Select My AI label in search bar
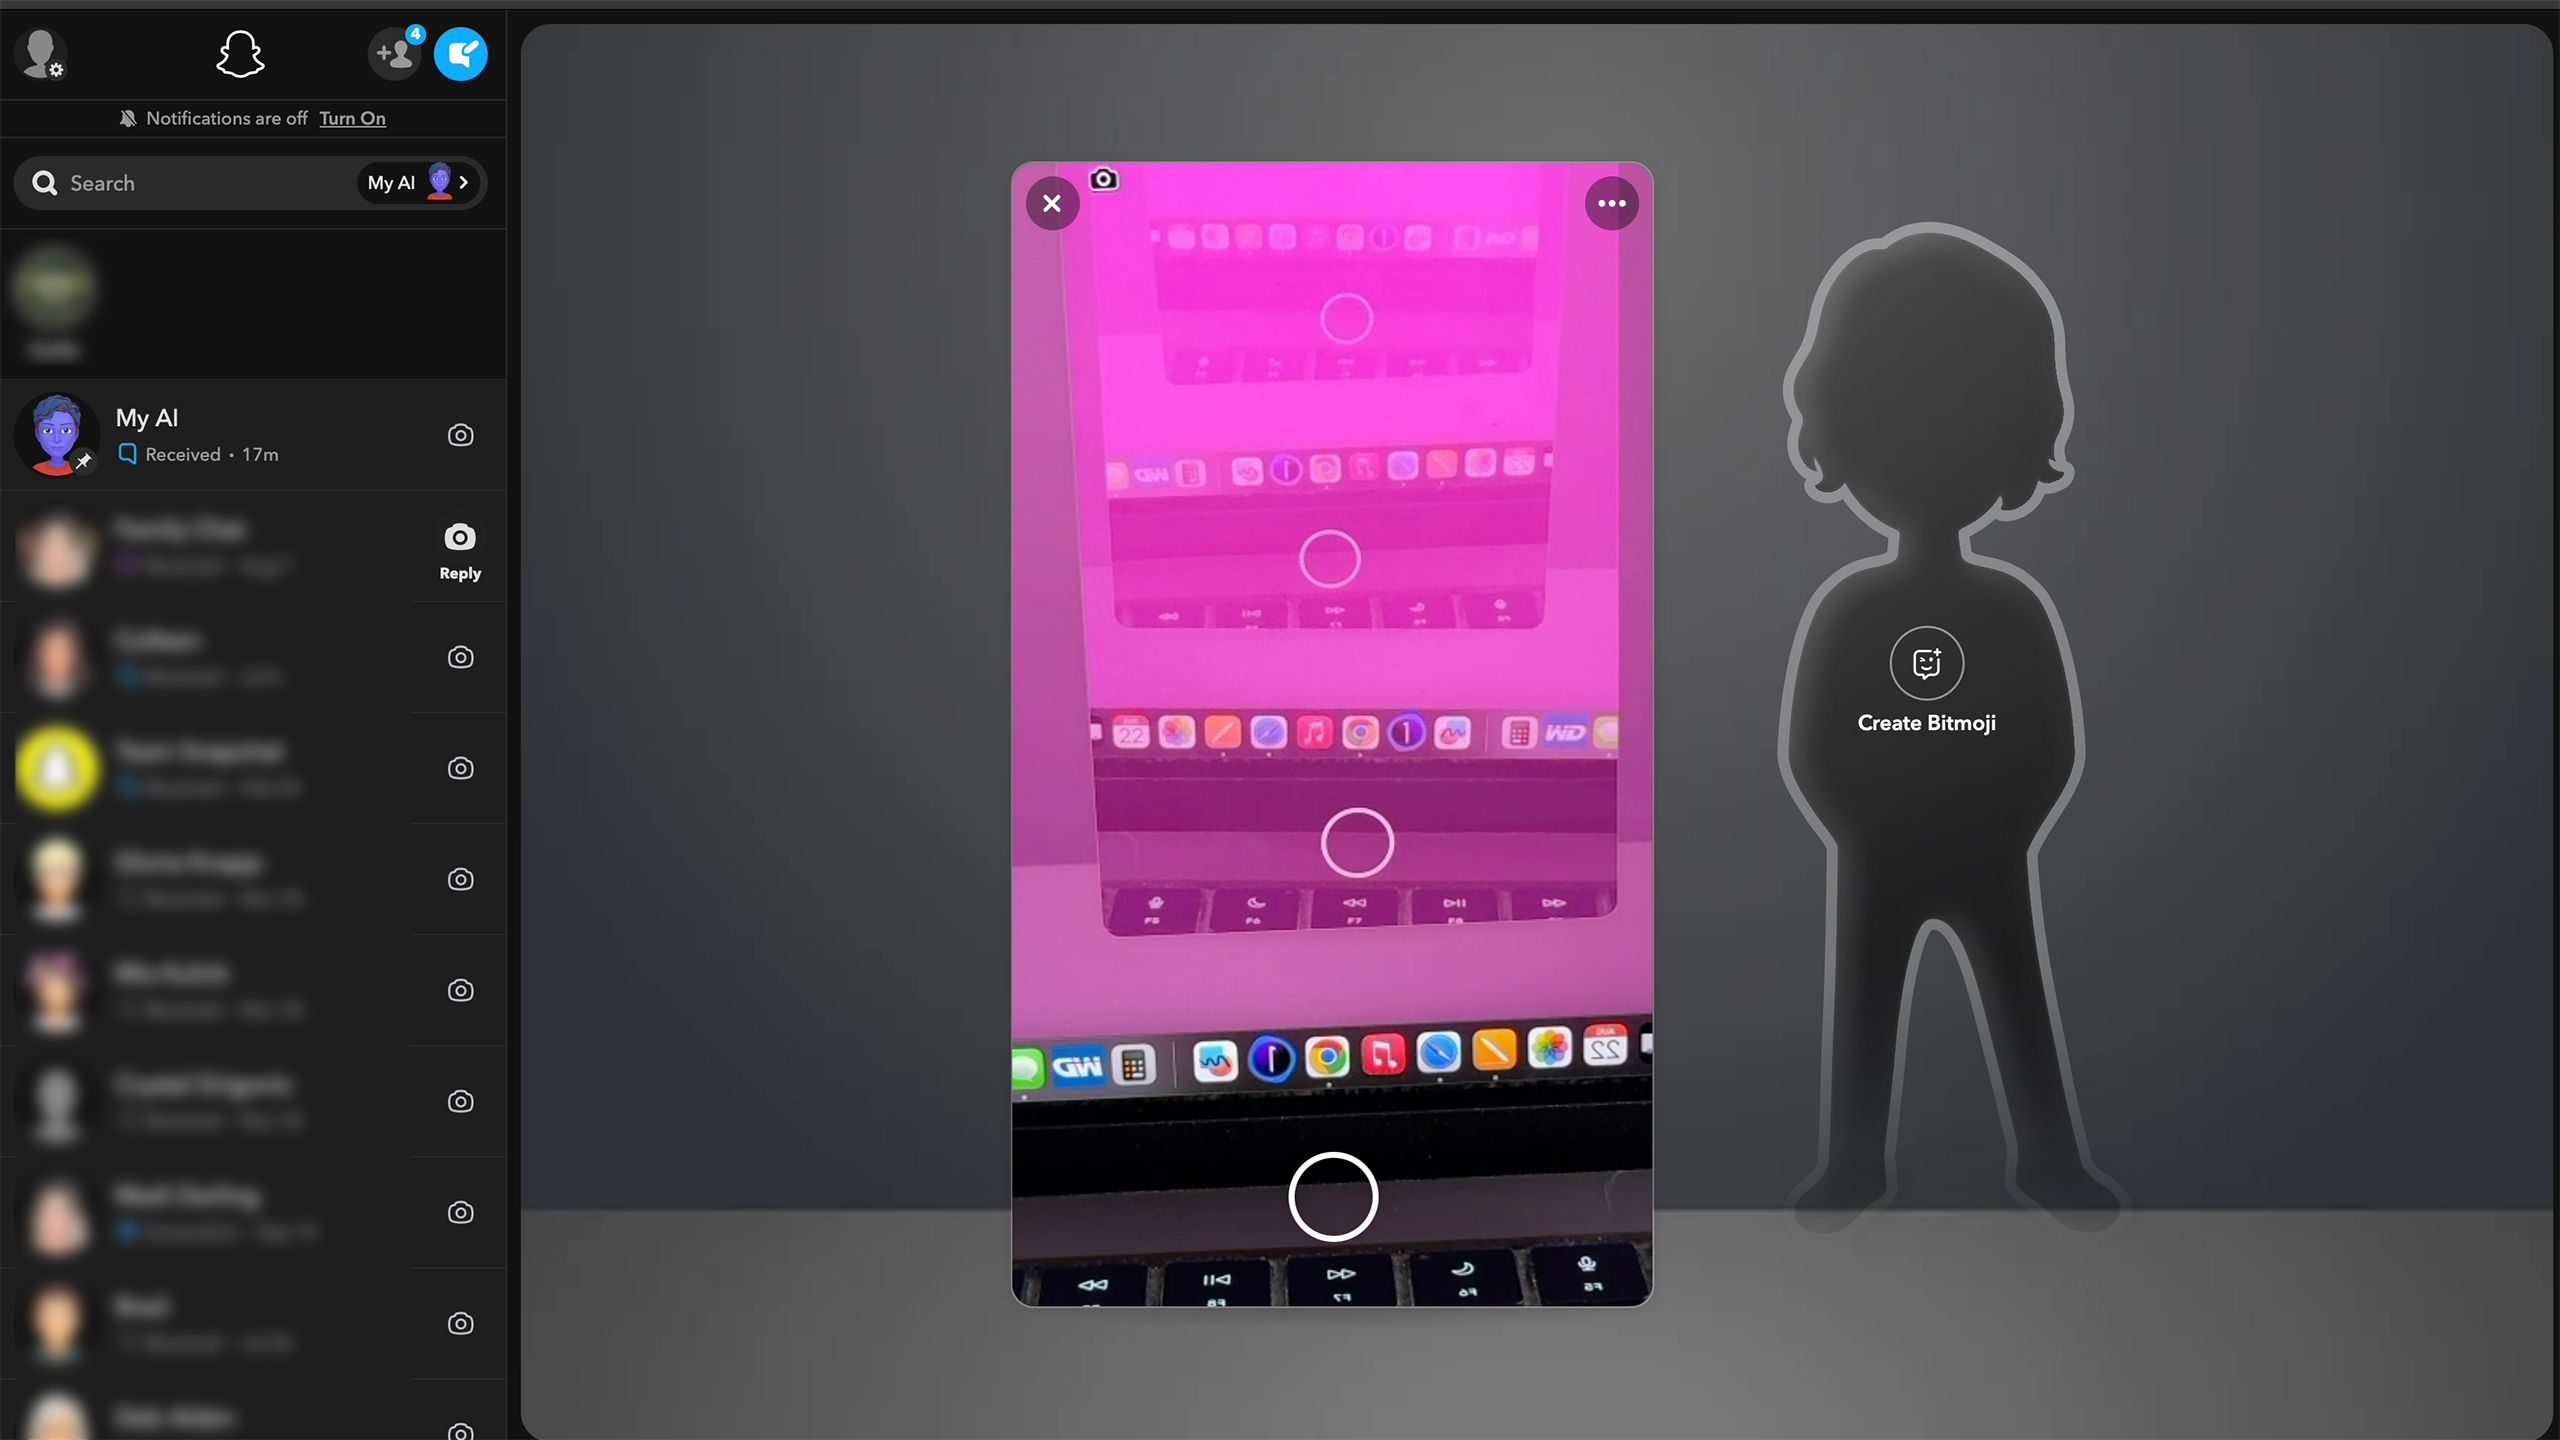 [390, 183]
